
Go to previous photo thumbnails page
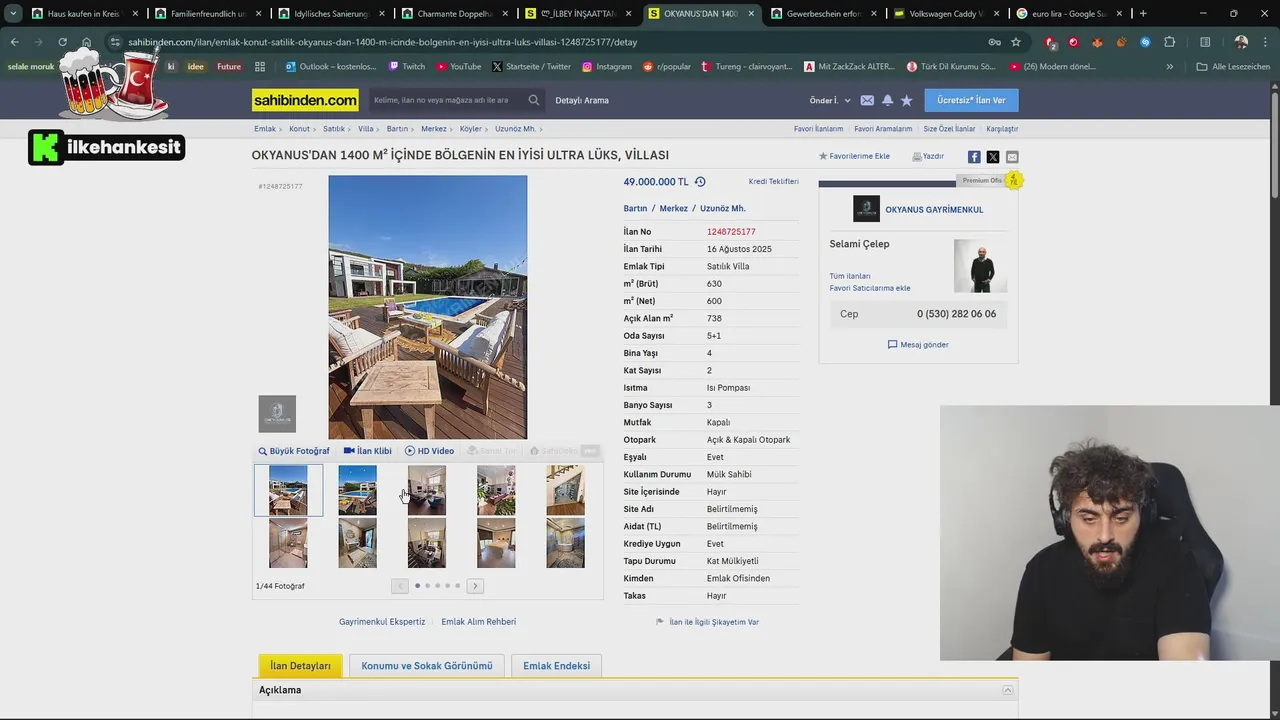tap(400, 586)
